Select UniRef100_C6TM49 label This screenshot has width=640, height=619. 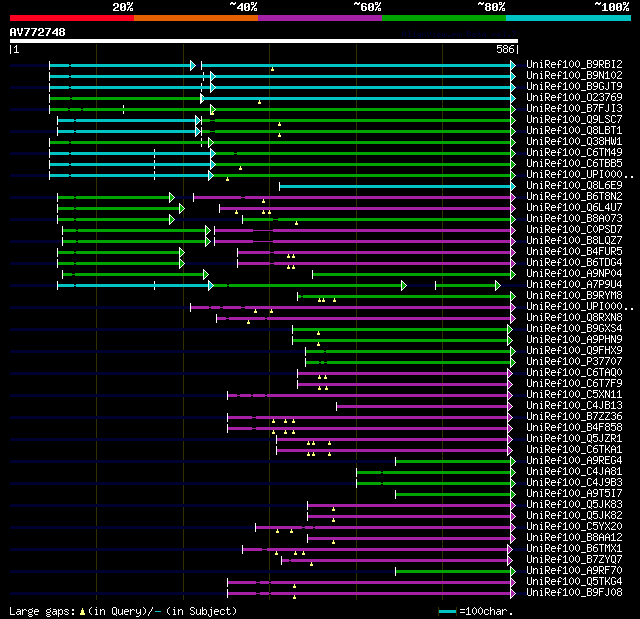[x=574, y=153]
